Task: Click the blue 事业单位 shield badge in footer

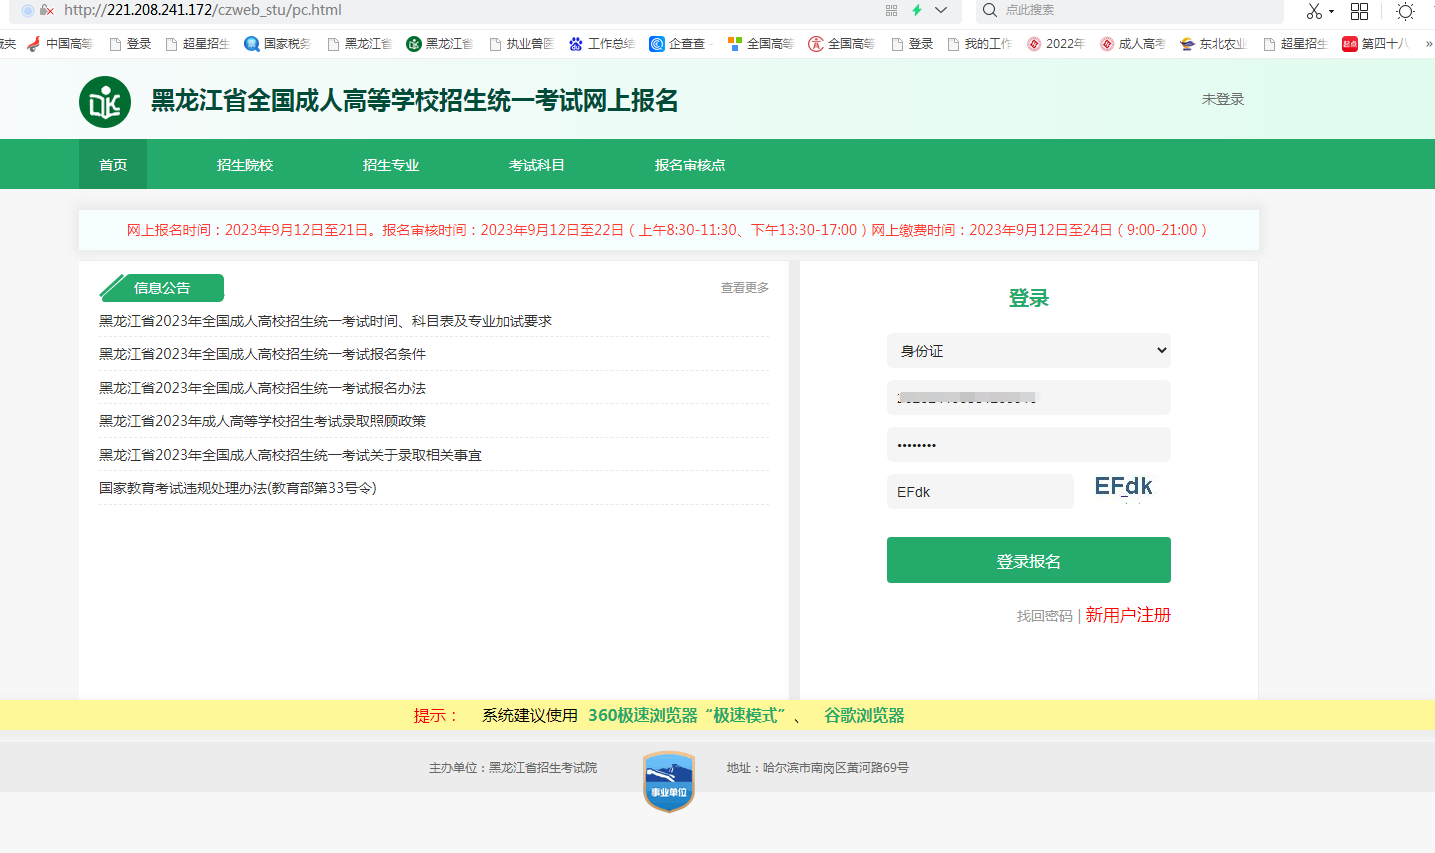Action: 669,781
